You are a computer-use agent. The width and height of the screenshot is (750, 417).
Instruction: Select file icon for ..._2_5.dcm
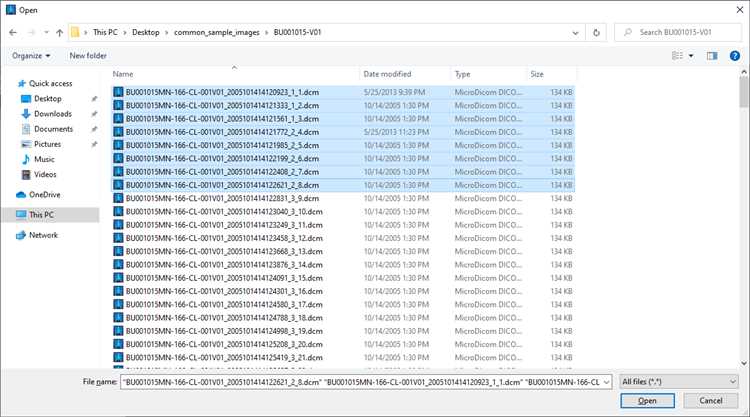118,145
